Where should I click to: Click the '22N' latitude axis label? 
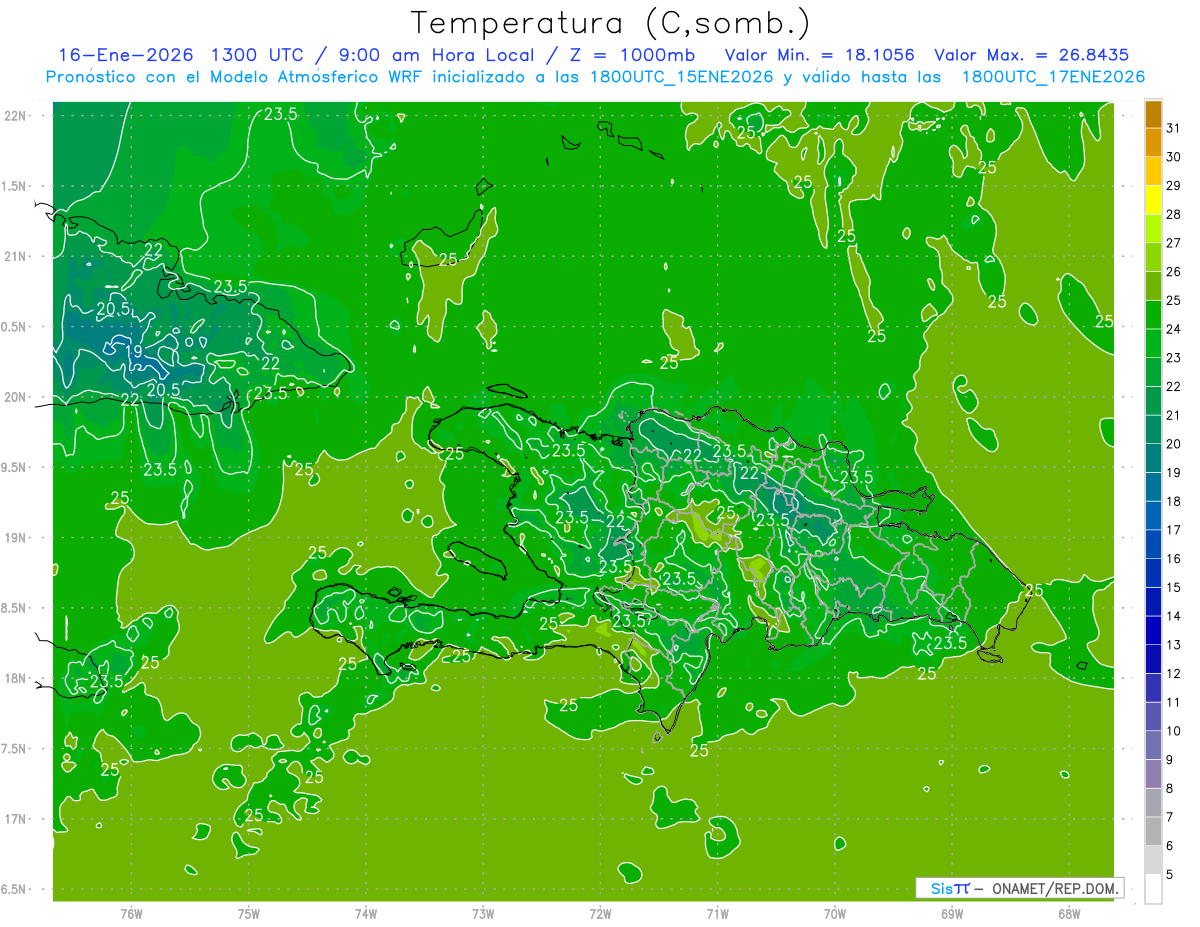(x=15, y=115)
